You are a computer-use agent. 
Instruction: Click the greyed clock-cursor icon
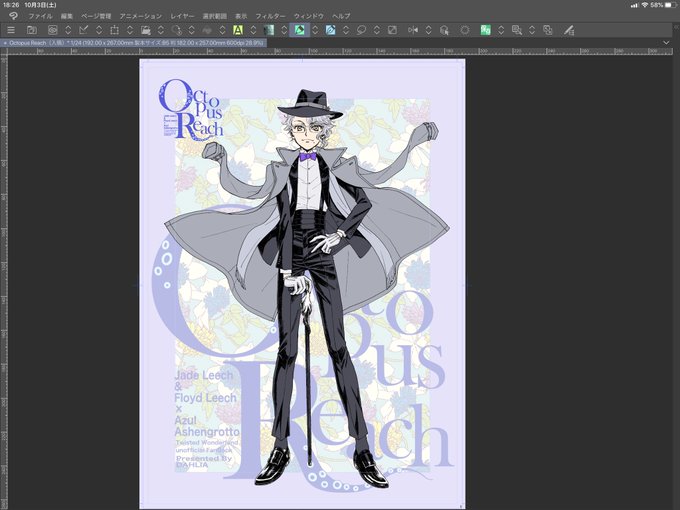[176, 30]
